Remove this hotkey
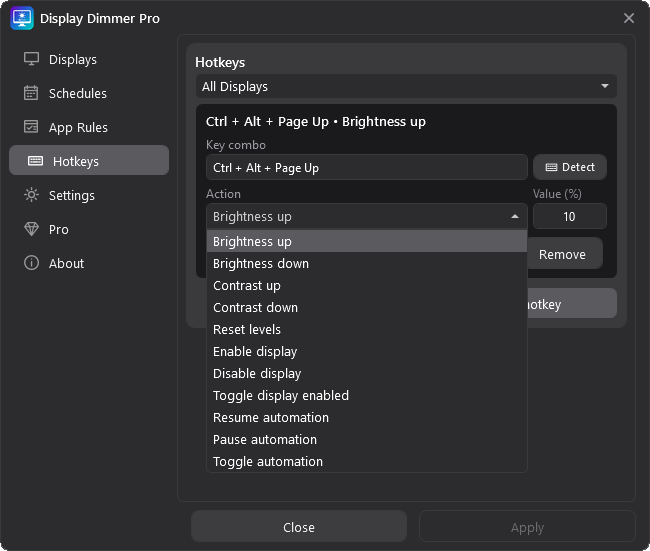The height and width of the screenshot is (551, 650). (x=565, y=254)
